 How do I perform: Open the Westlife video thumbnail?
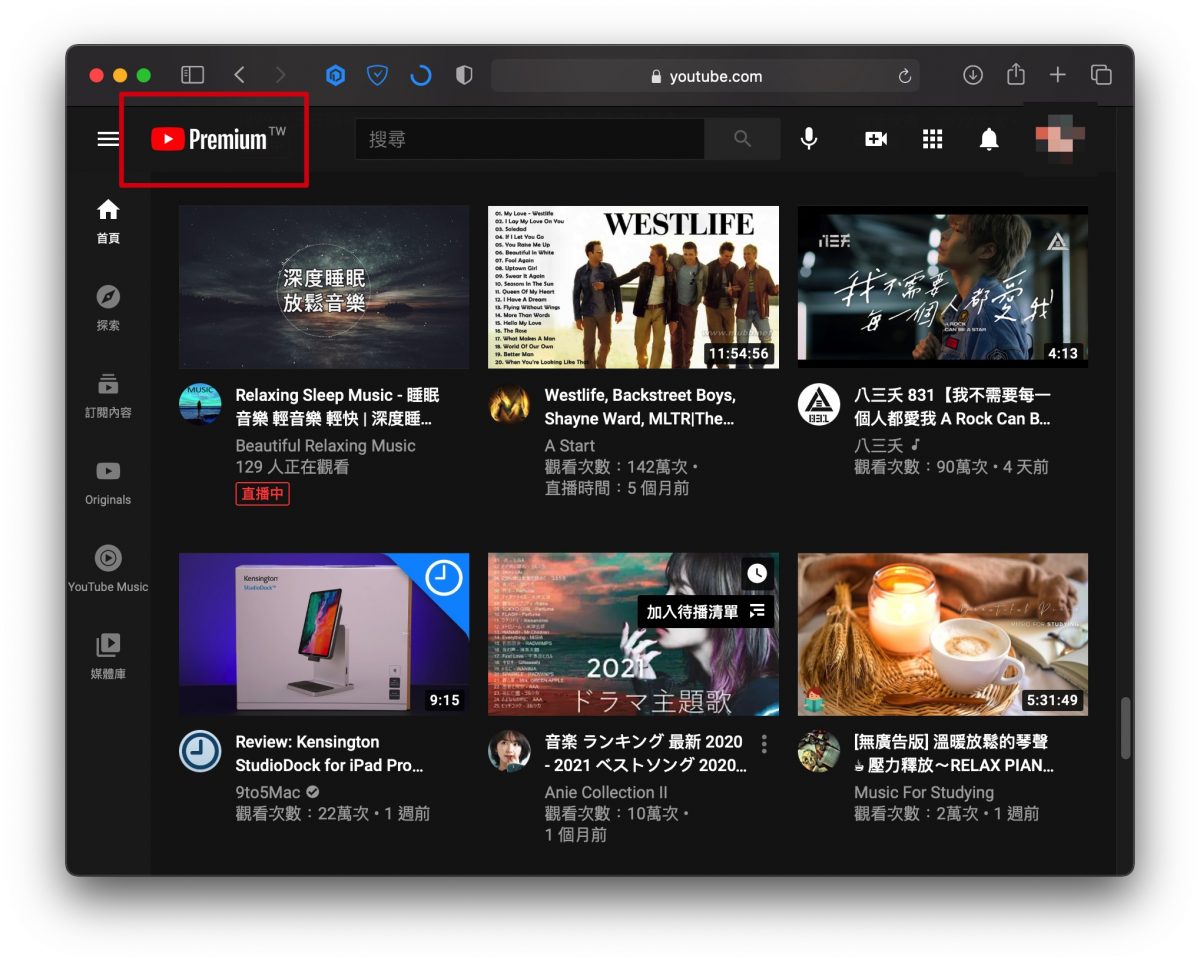click(633, 287)
